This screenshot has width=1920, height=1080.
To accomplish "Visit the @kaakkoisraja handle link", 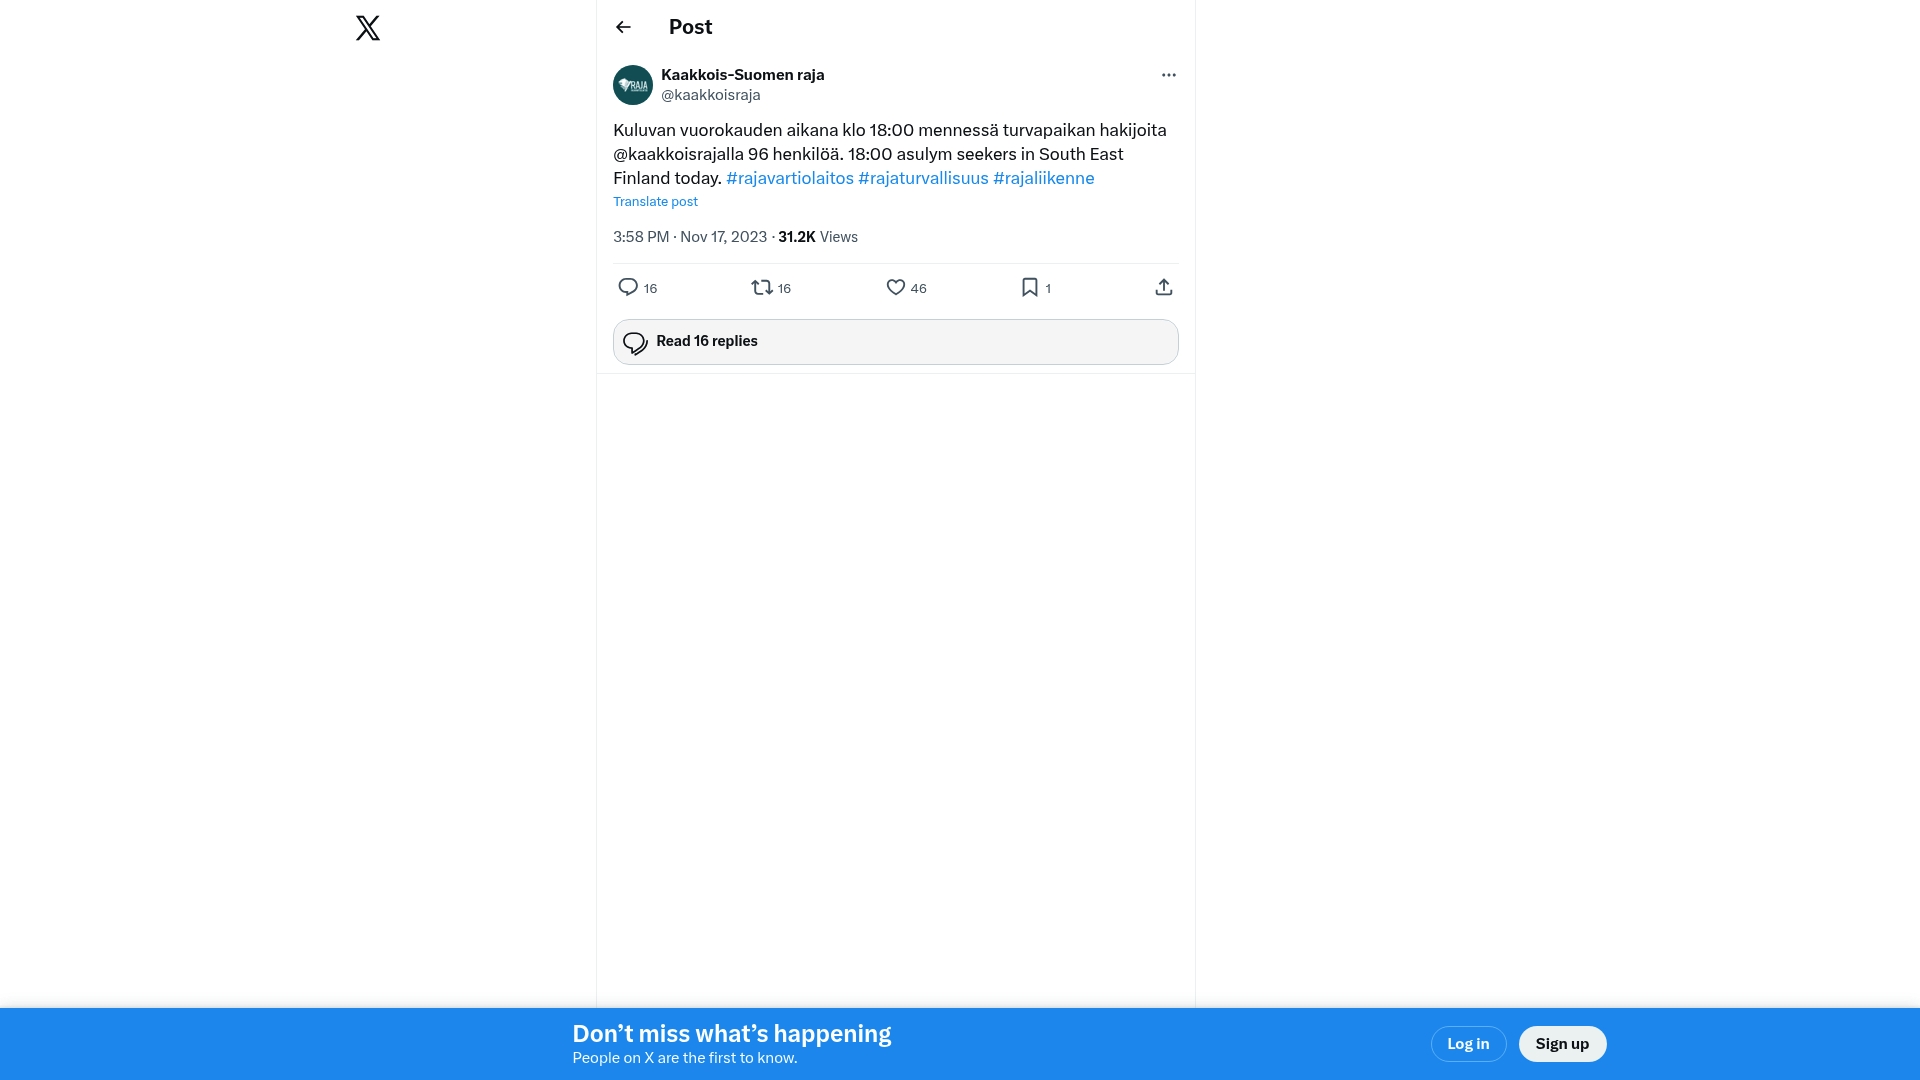I will pos(711,95).
